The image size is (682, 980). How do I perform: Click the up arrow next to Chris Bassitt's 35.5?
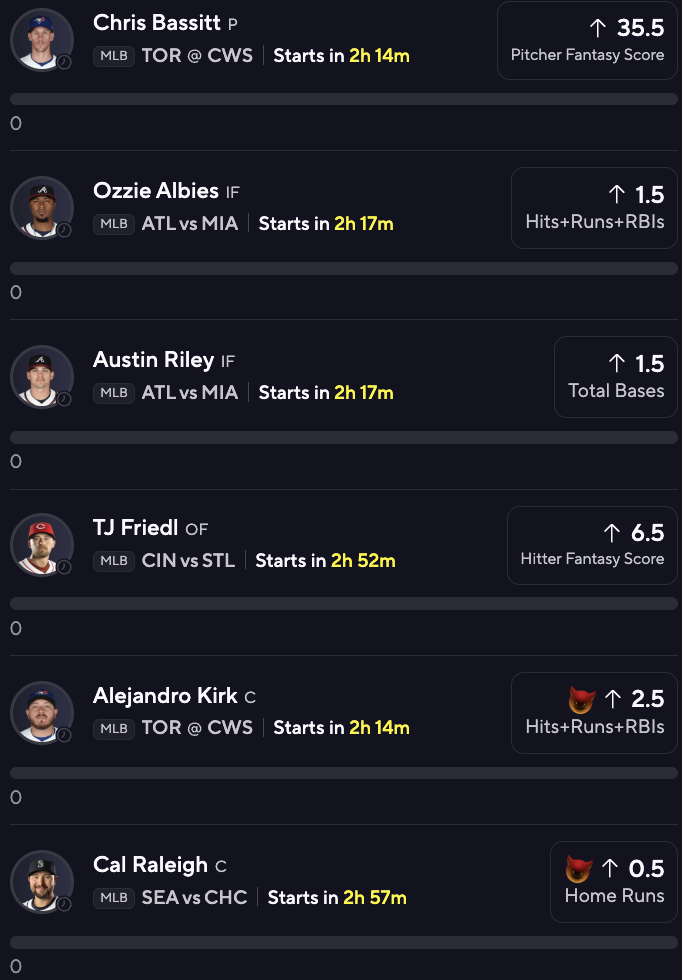(599, 28)
